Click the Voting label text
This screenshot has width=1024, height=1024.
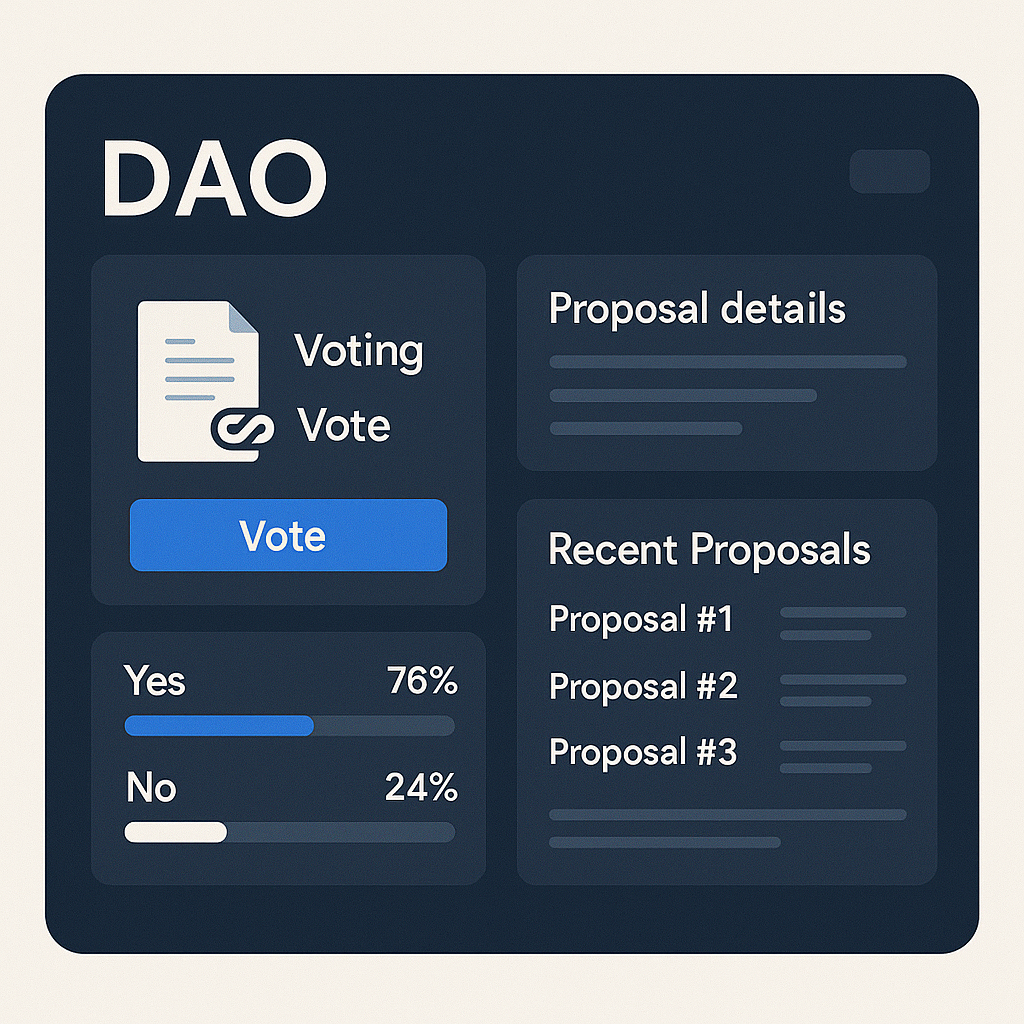[x=359, y=352]
